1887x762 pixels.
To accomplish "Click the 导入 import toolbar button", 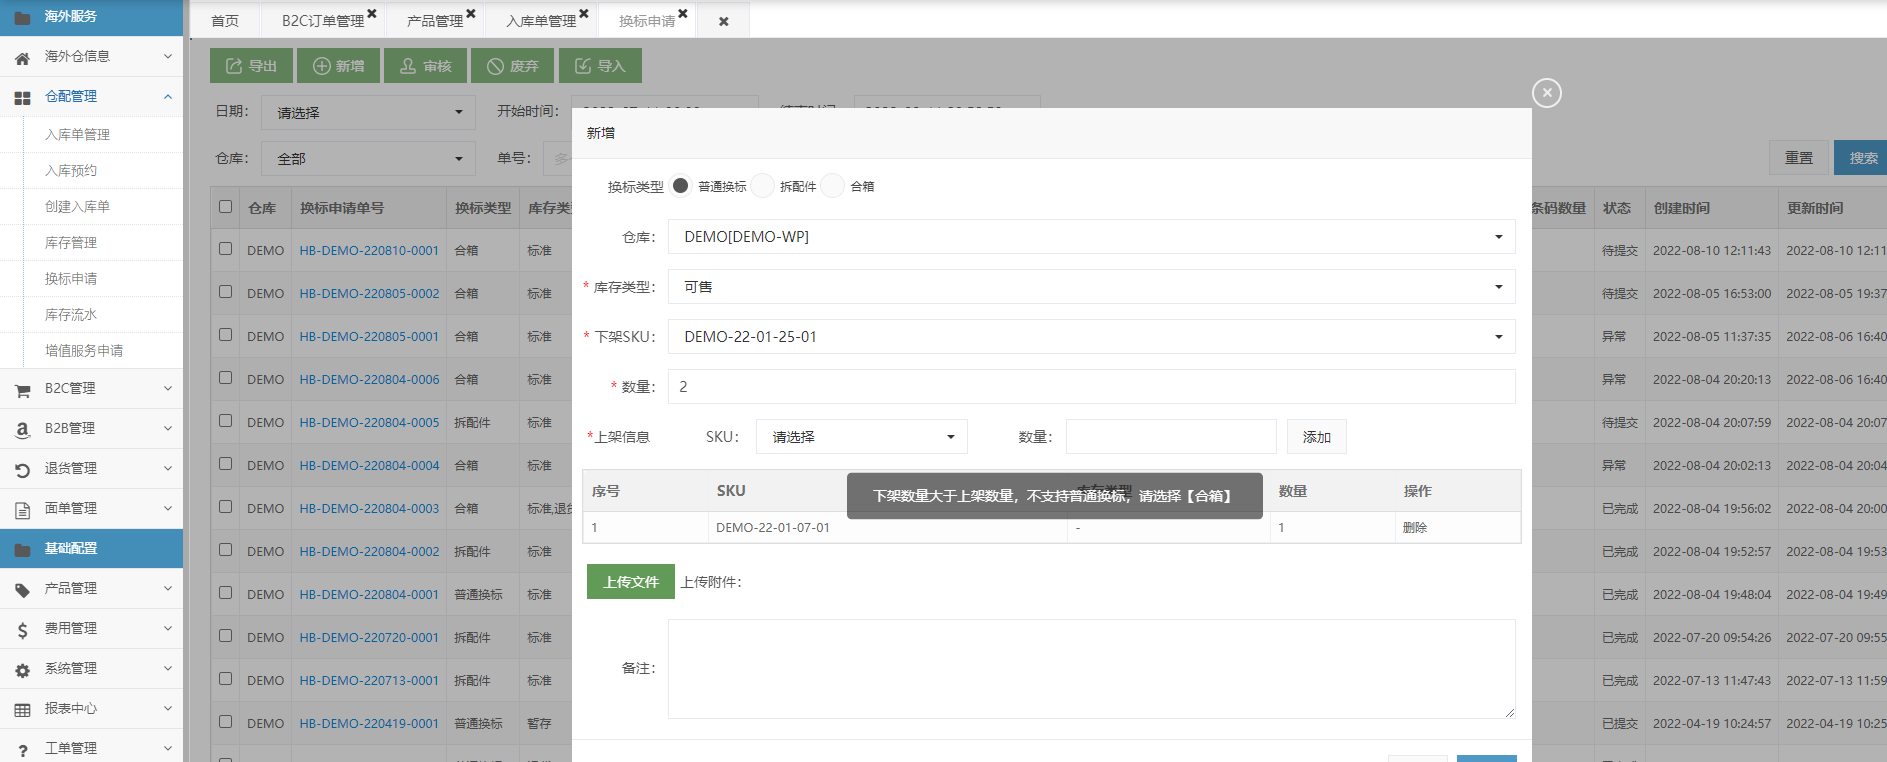I will pos(600,66).
